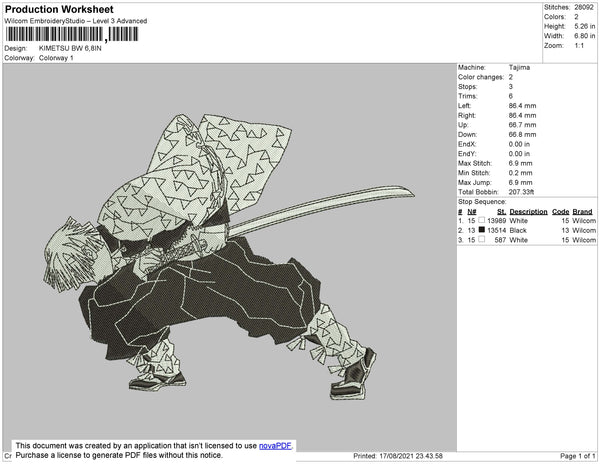
Task: Click the "Brand" column header
Action: click(582, 212)
